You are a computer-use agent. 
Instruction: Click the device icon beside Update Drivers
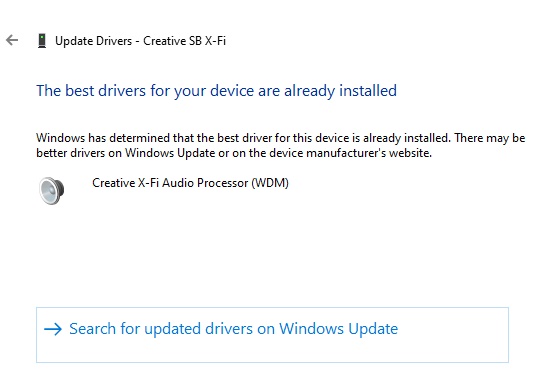(x=42, y=41)
